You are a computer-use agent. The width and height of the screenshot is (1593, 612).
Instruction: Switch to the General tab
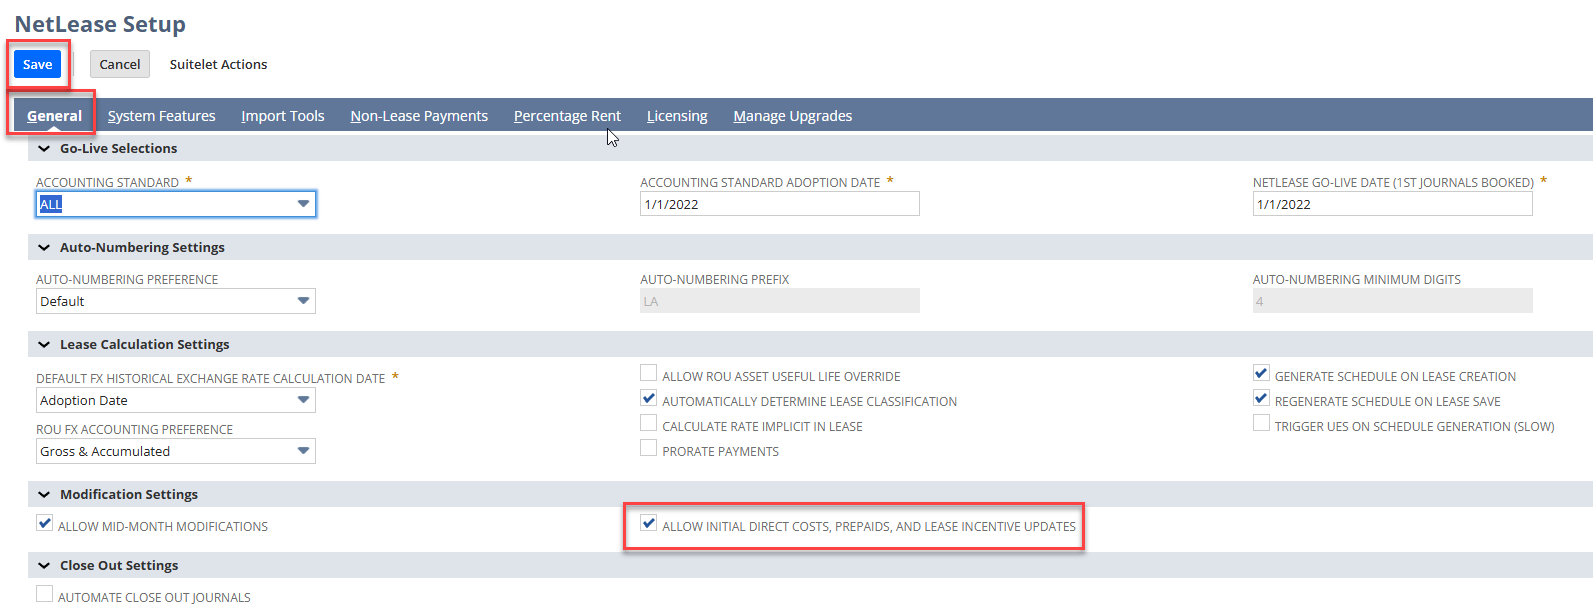tap(54, 116)
